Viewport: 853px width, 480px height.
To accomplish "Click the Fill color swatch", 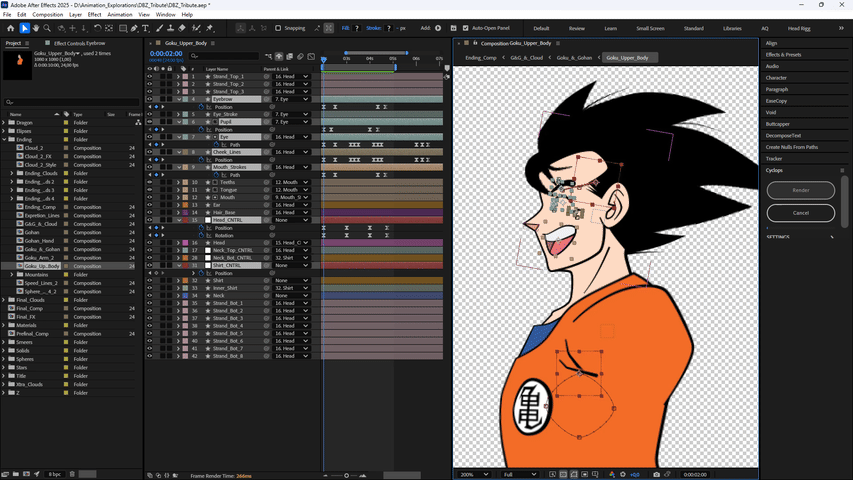I will click(357, 28).
